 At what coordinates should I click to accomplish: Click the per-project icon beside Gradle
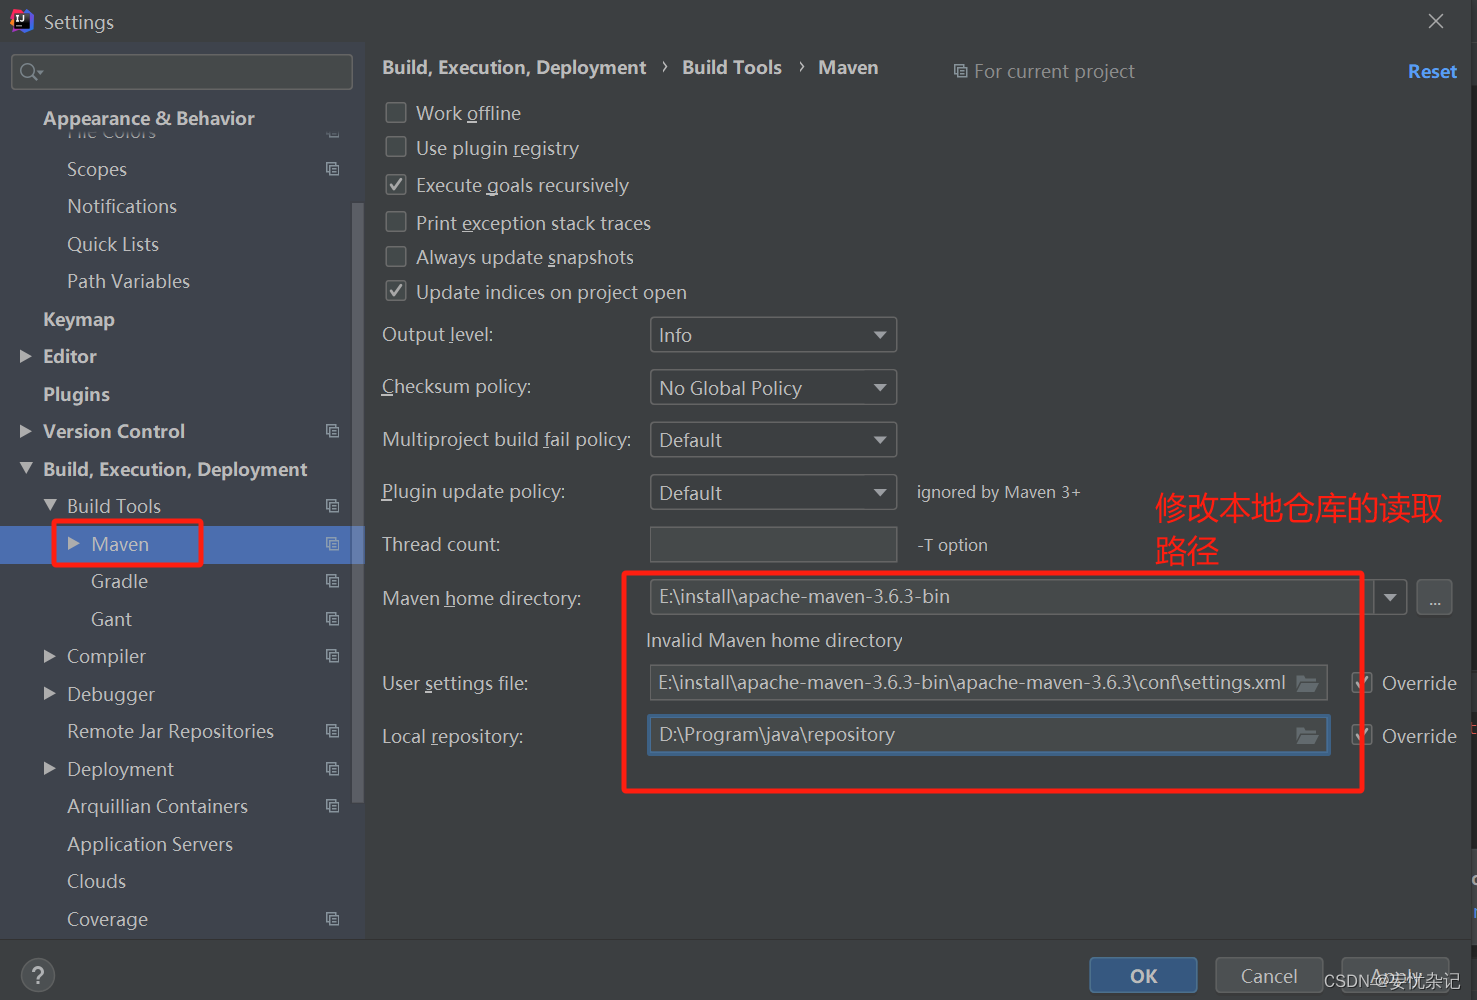(333, 581)
